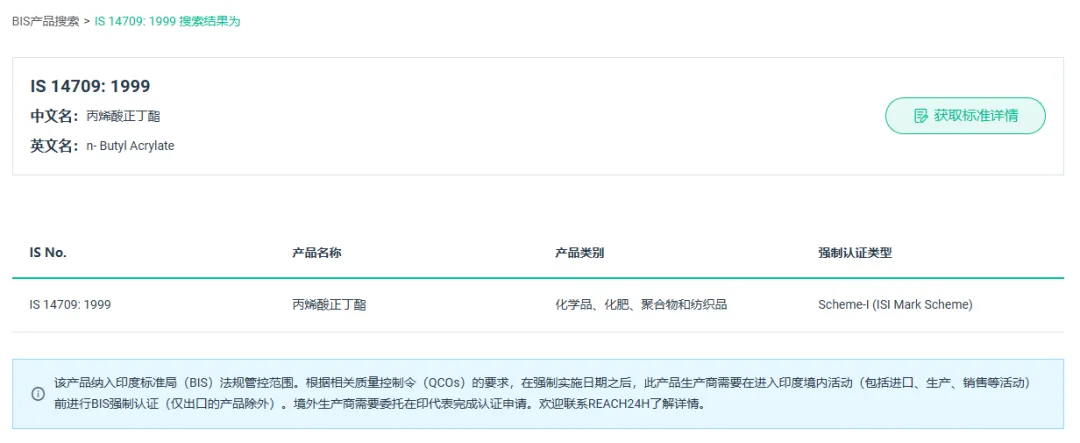Click the 产品类别 column header

tap(580, 253)
